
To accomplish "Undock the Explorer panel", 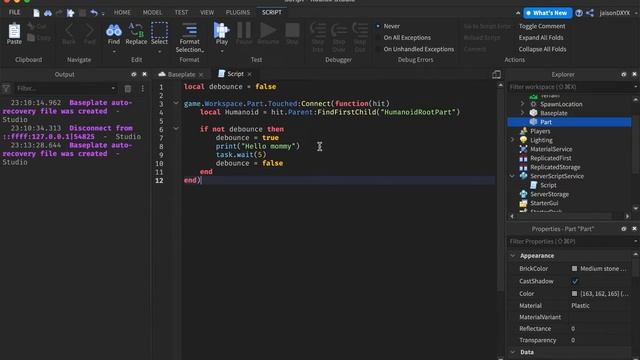I will tap(624, 74).
